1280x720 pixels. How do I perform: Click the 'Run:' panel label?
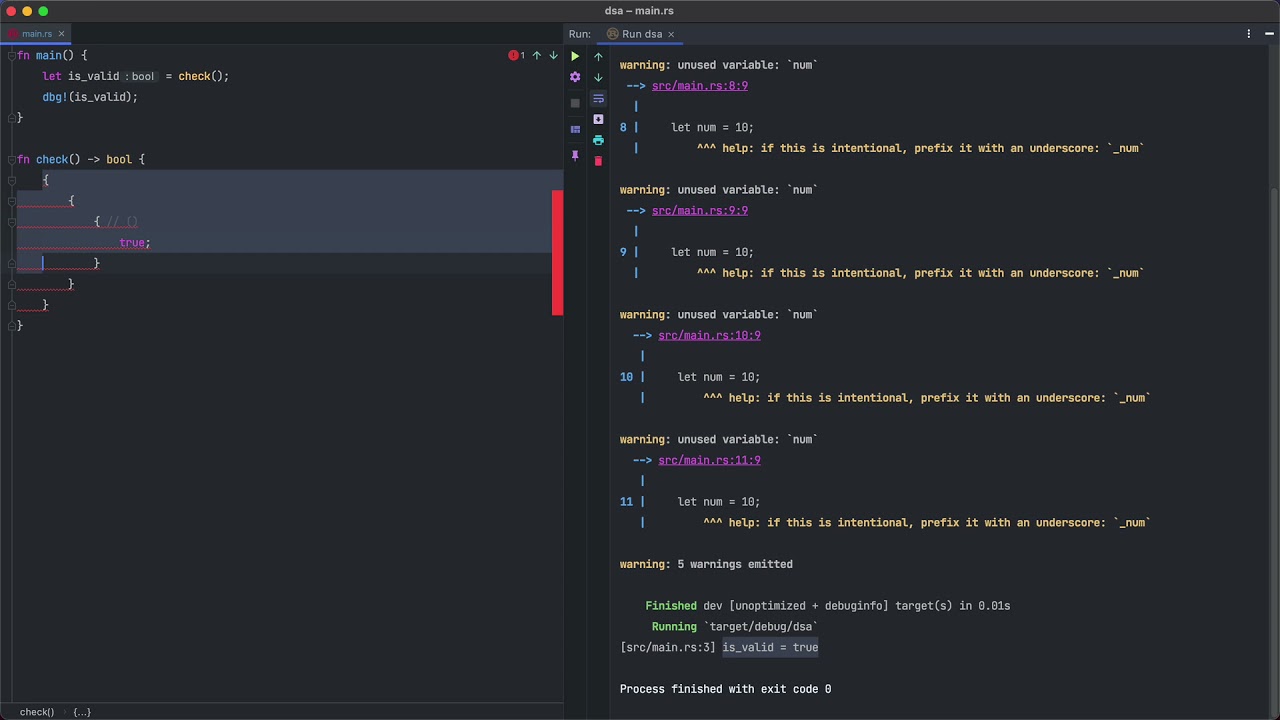[x=580, y=34]
